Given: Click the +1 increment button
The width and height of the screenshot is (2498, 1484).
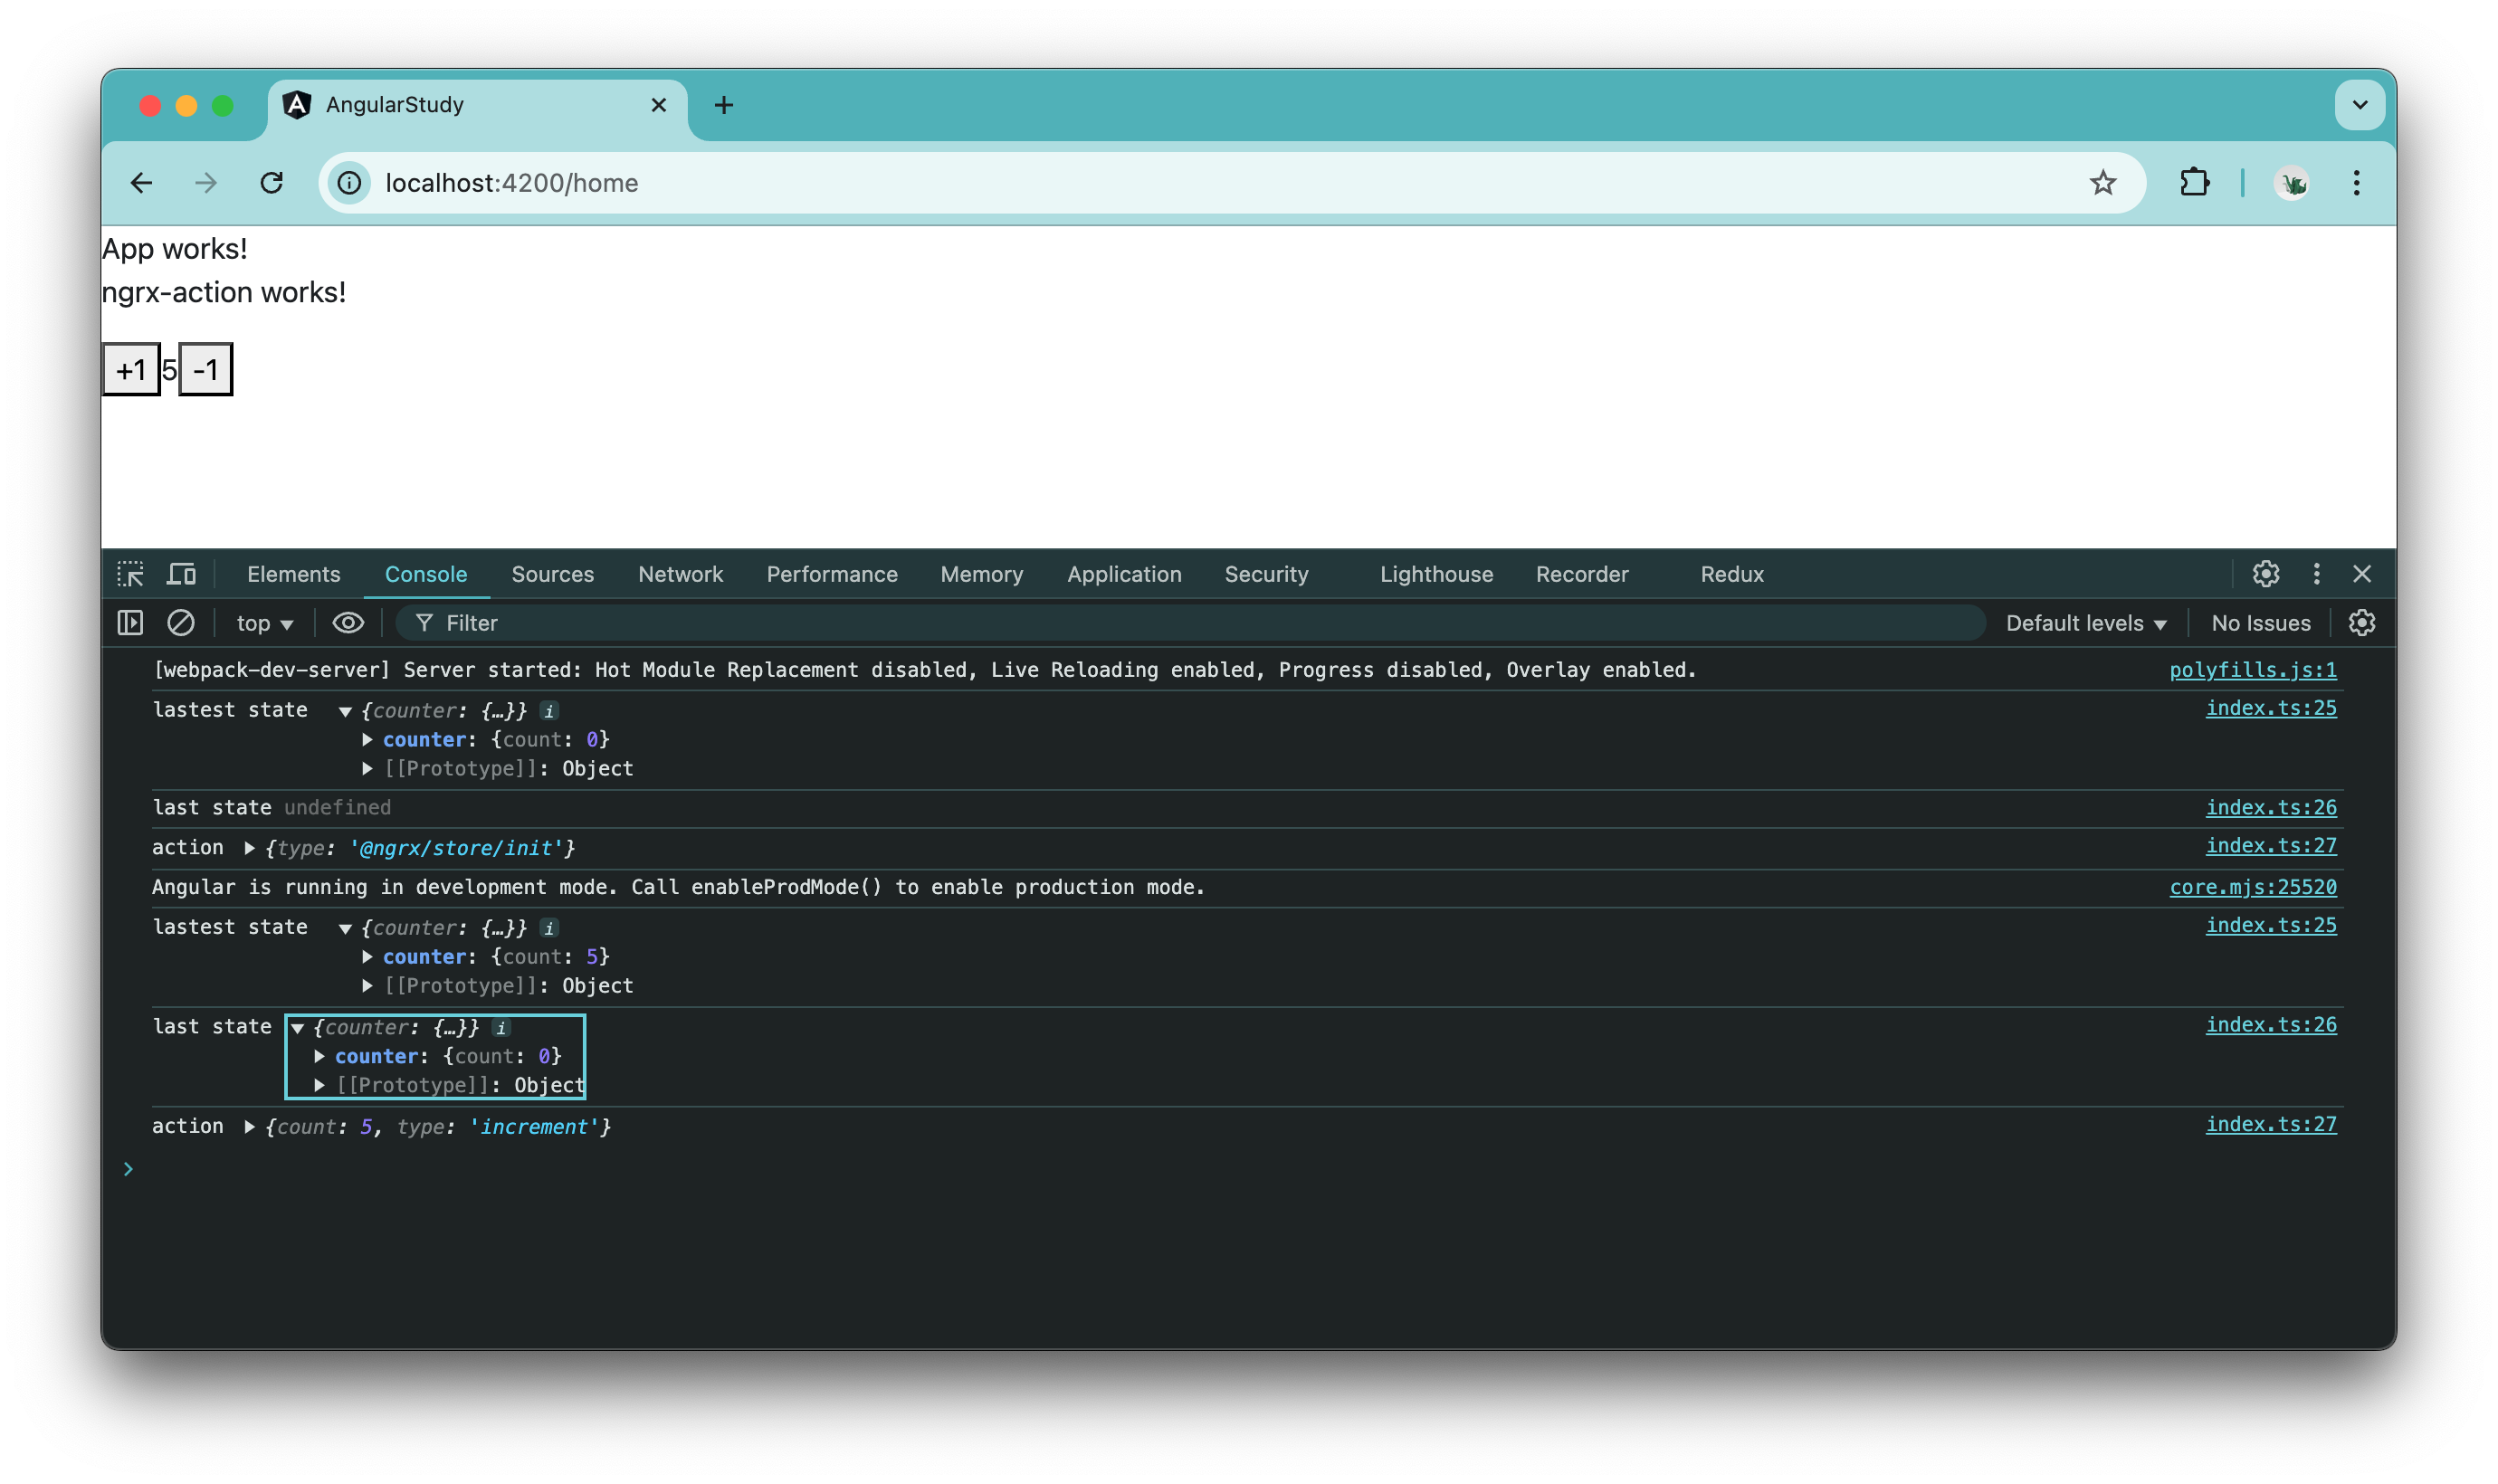Looking at the screenshot, I should tap(131, 369).
